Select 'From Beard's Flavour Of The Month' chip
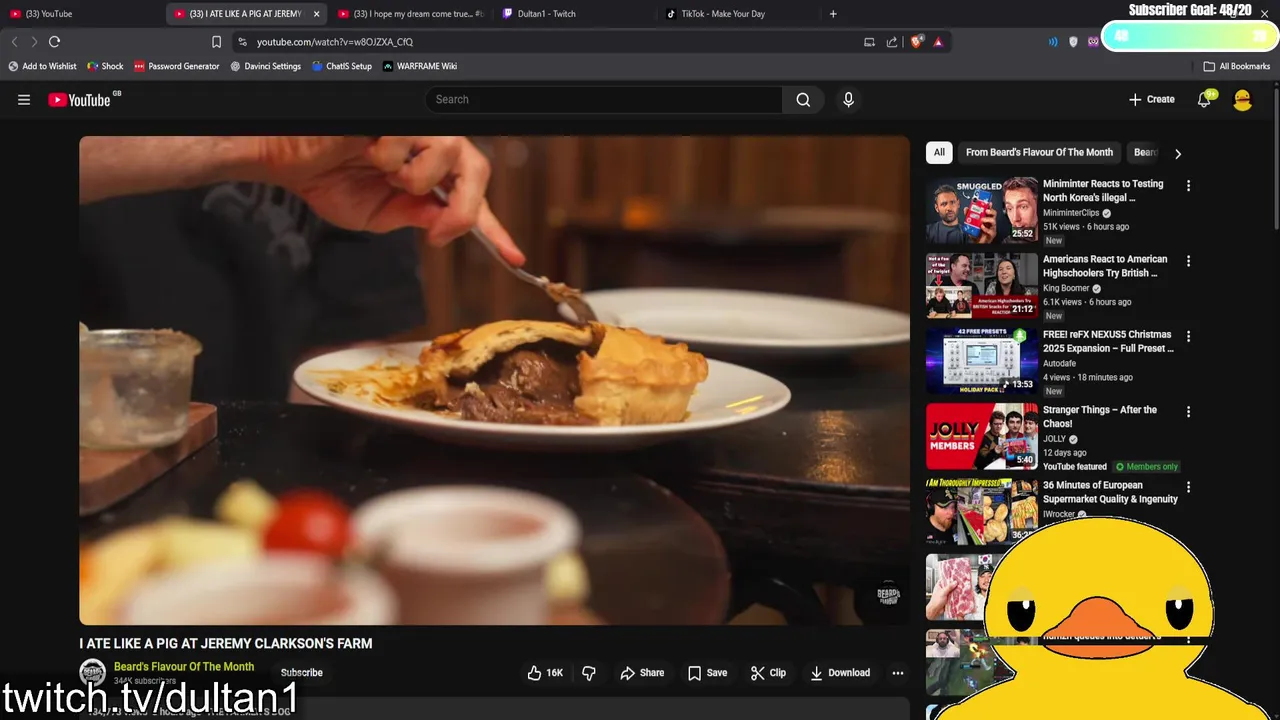This screenshot has width=1280, height=720. pyautogui.click(x=1039, y=153)
